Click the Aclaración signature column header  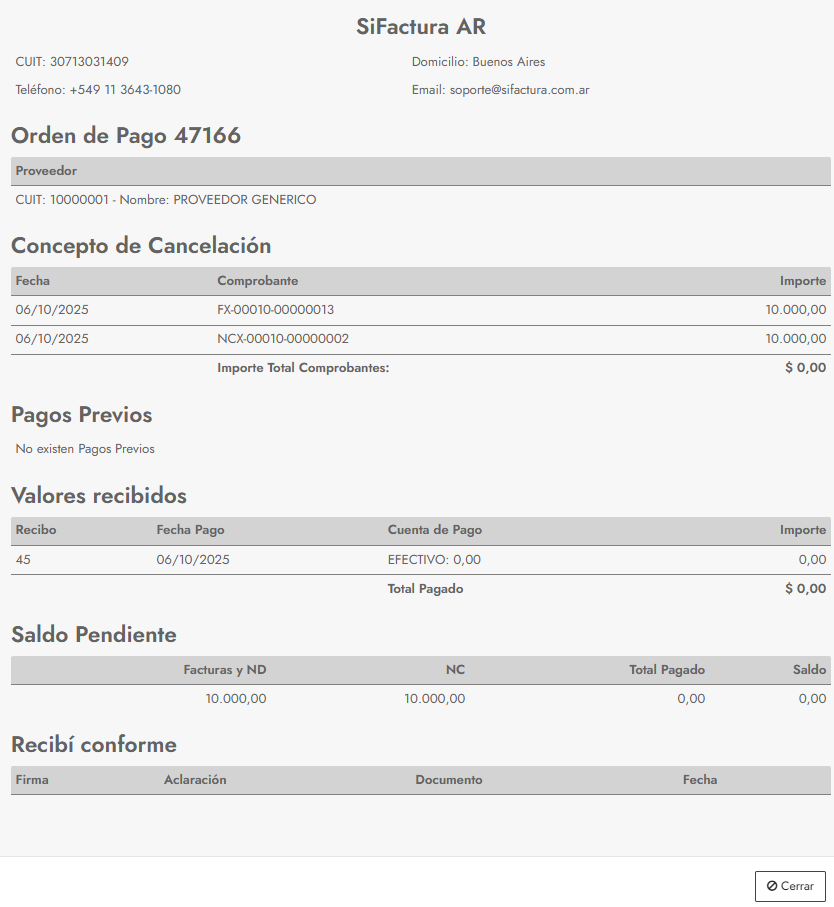[x=195, y=780]
